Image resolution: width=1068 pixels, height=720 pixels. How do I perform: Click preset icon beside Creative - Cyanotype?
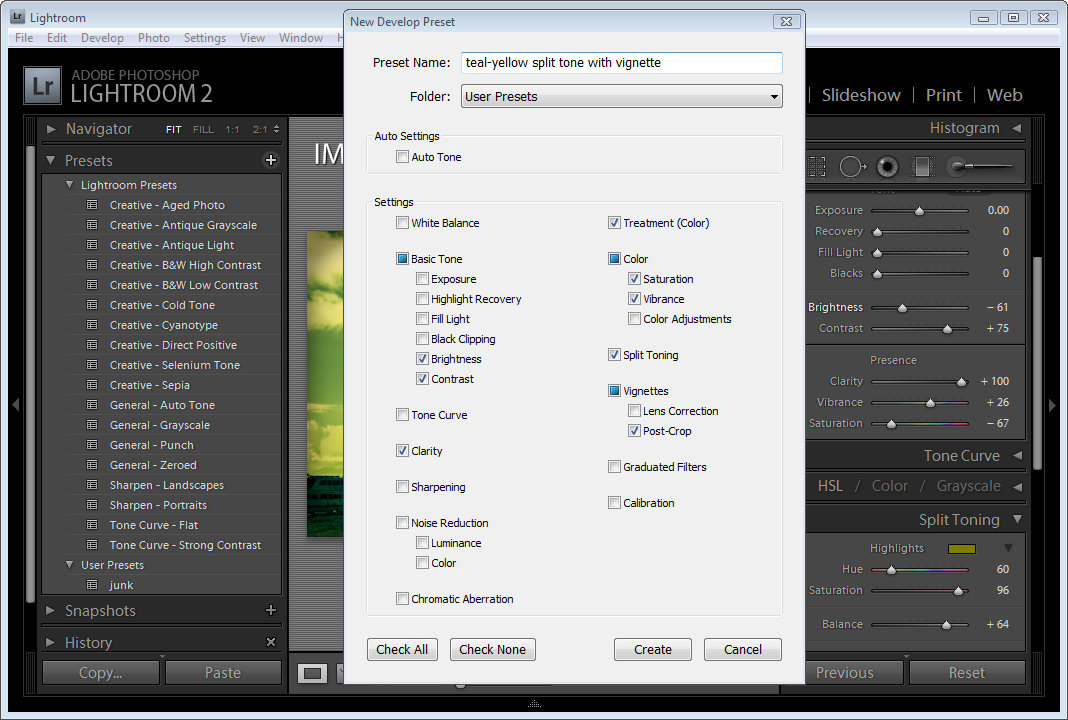[x=92, y=325]
